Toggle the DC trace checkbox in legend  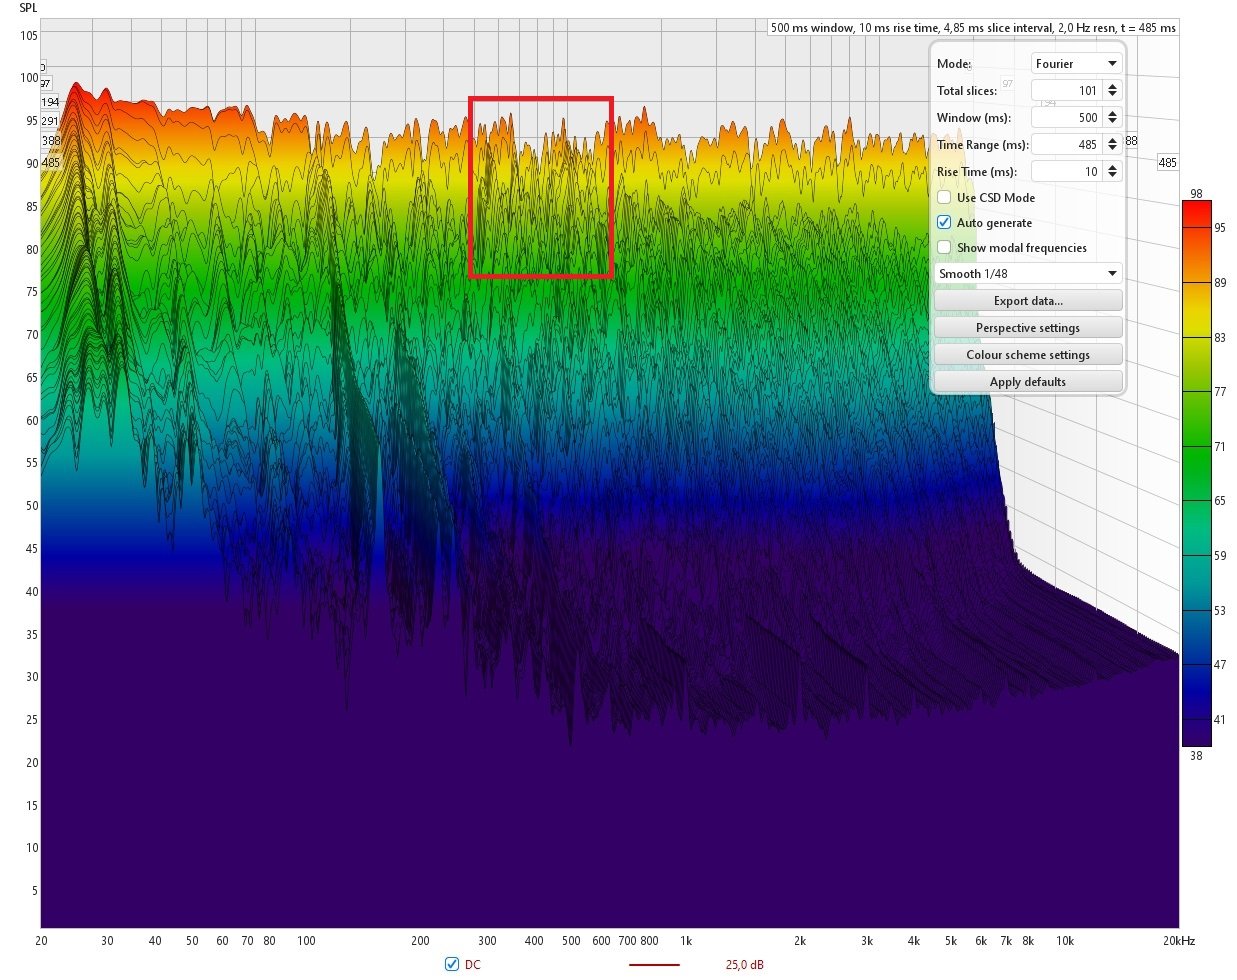tap(452, 964)
